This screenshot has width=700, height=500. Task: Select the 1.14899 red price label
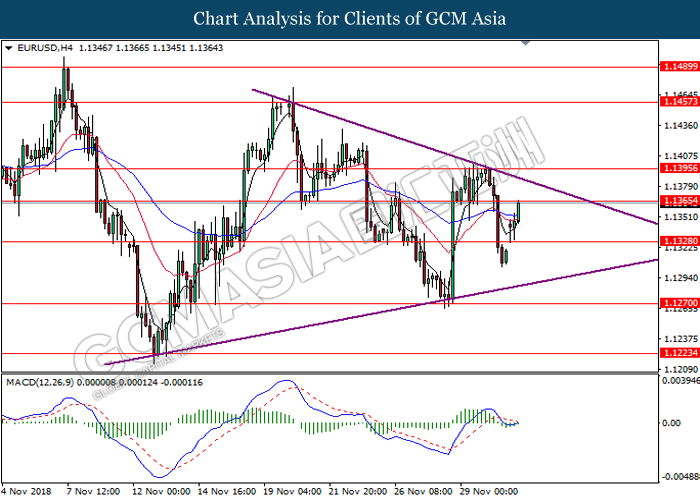pos(680,67)
